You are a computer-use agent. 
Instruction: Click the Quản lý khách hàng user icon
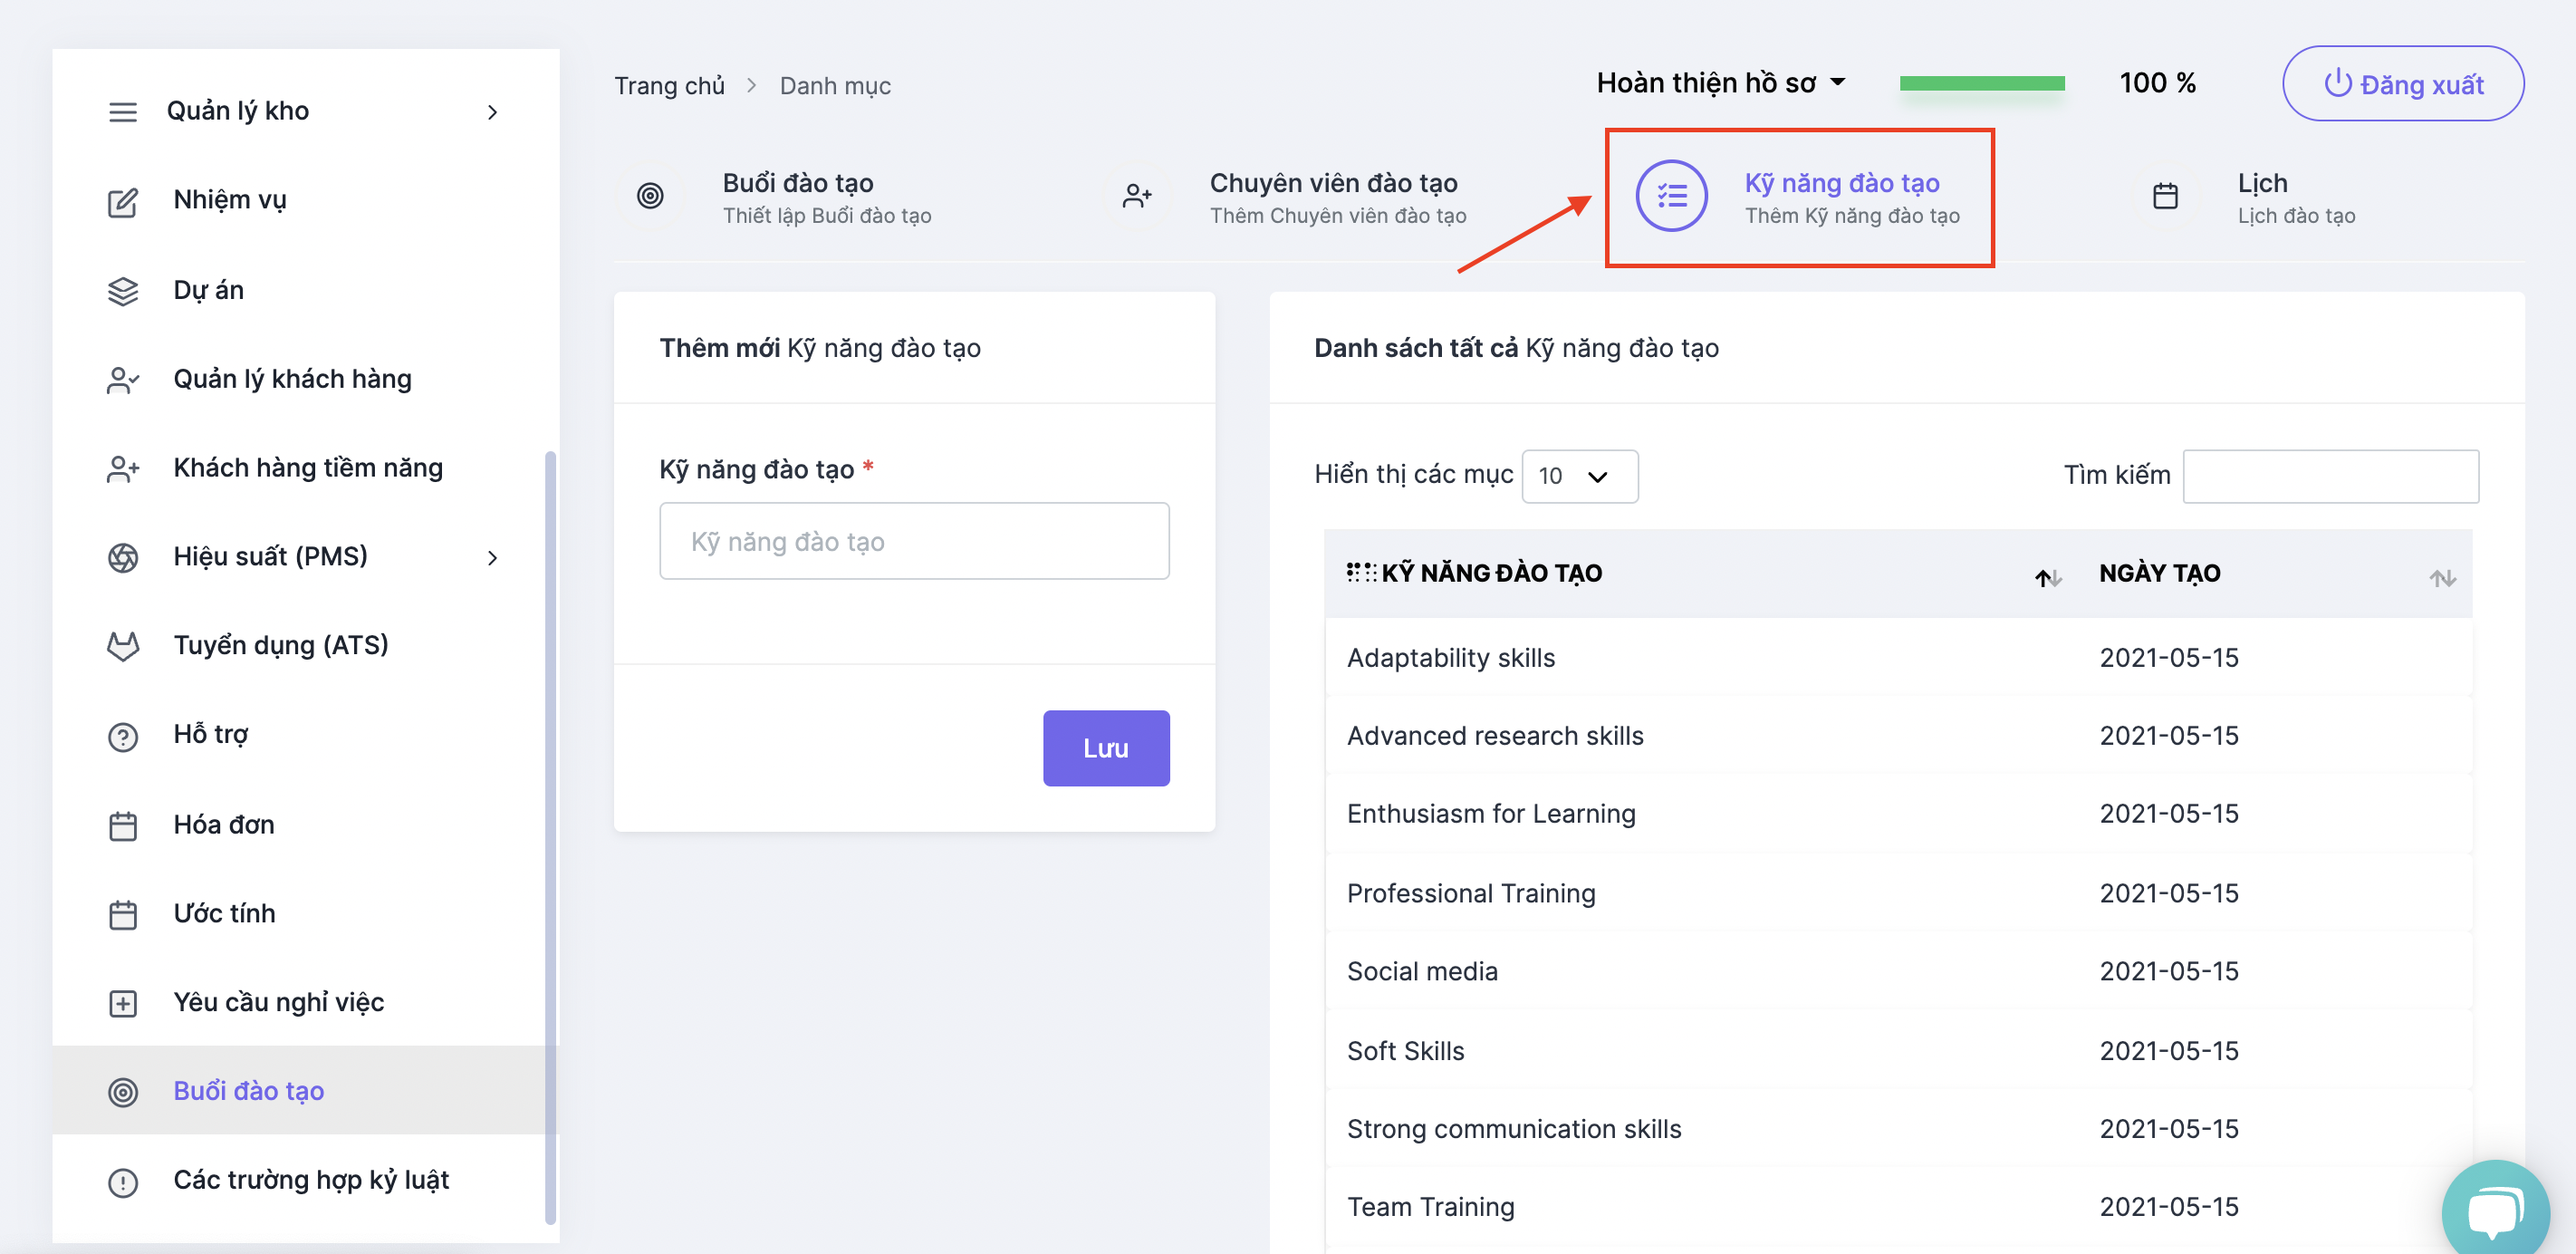point(123,379)
